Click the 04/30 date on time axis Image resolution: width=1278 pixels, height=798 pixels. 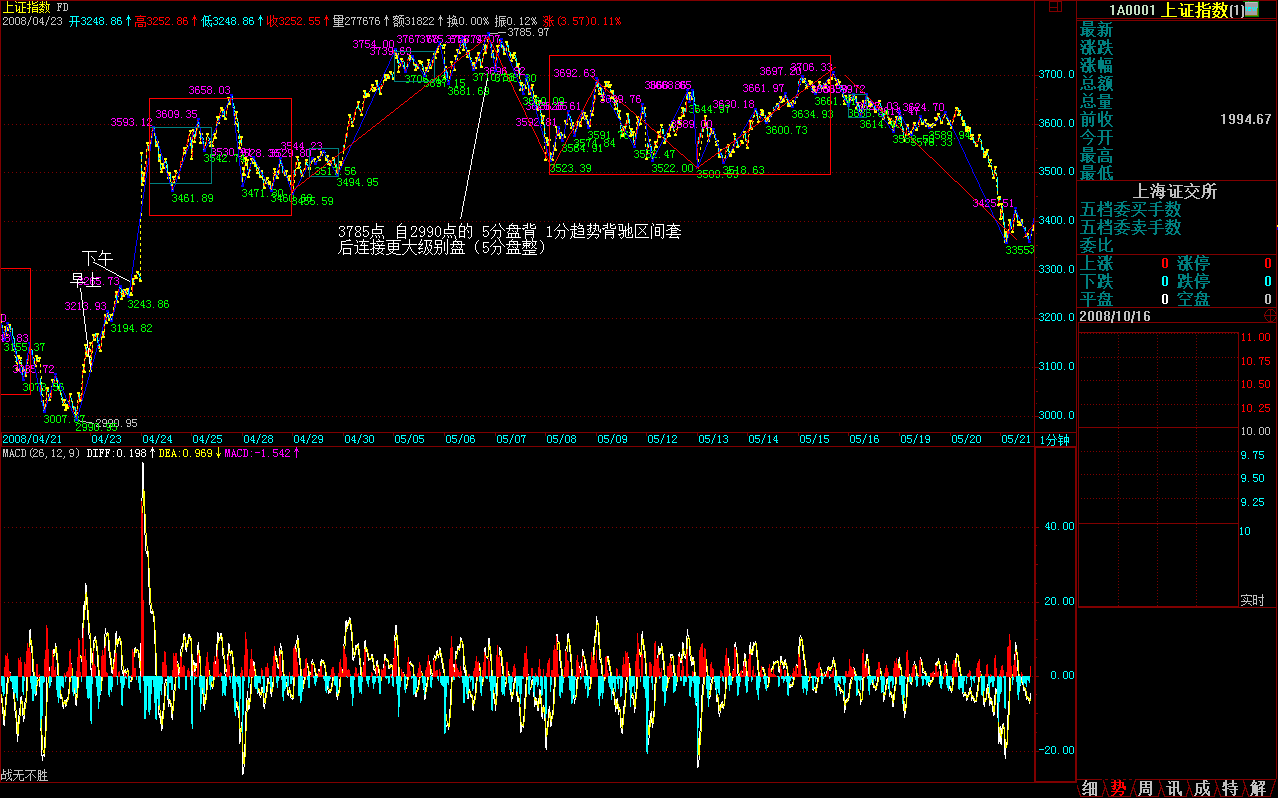click(359, 440)
